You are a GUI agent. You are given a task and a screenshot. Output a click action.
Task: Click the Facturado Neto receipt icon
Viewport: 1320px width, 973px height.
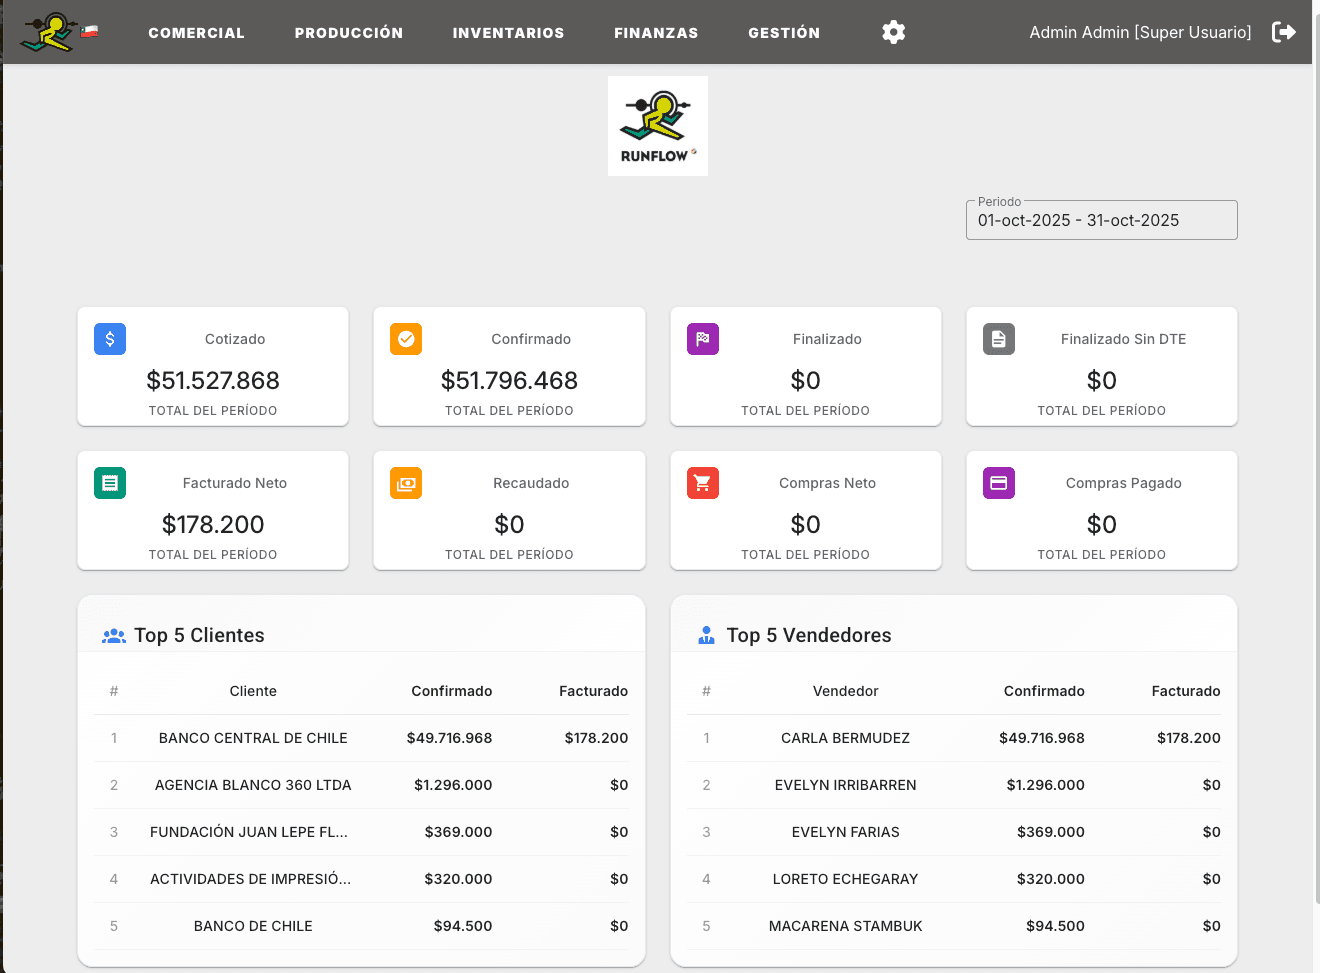110,483
